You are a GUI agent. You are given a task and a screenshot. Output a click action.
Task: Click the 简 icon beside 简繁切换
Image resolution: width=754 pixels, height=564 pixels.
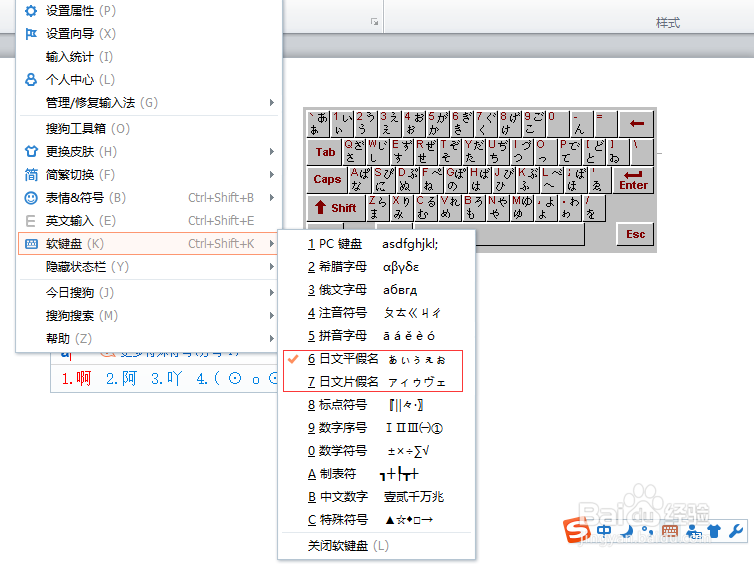pyautogui.click(x=31, y=175)
